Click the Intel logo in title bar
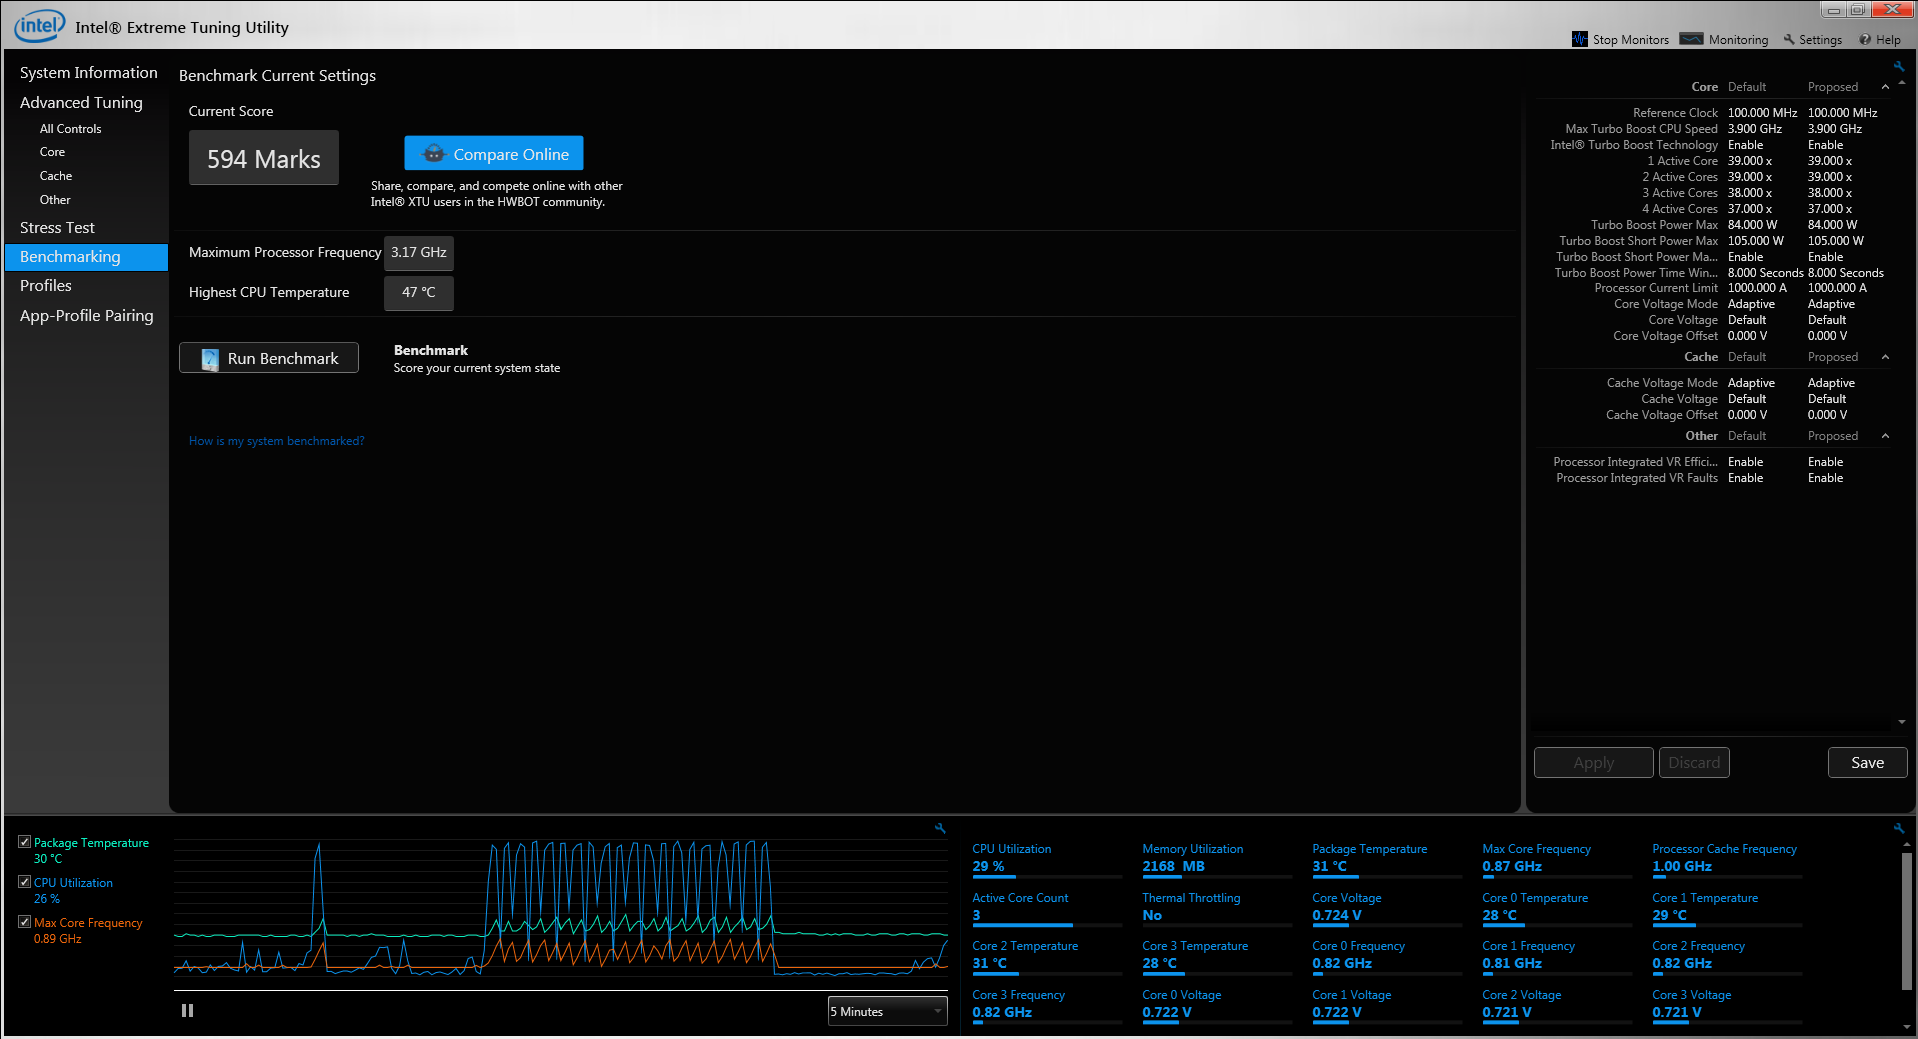Screen dimensions: 1918x1039 coord(39,26)
